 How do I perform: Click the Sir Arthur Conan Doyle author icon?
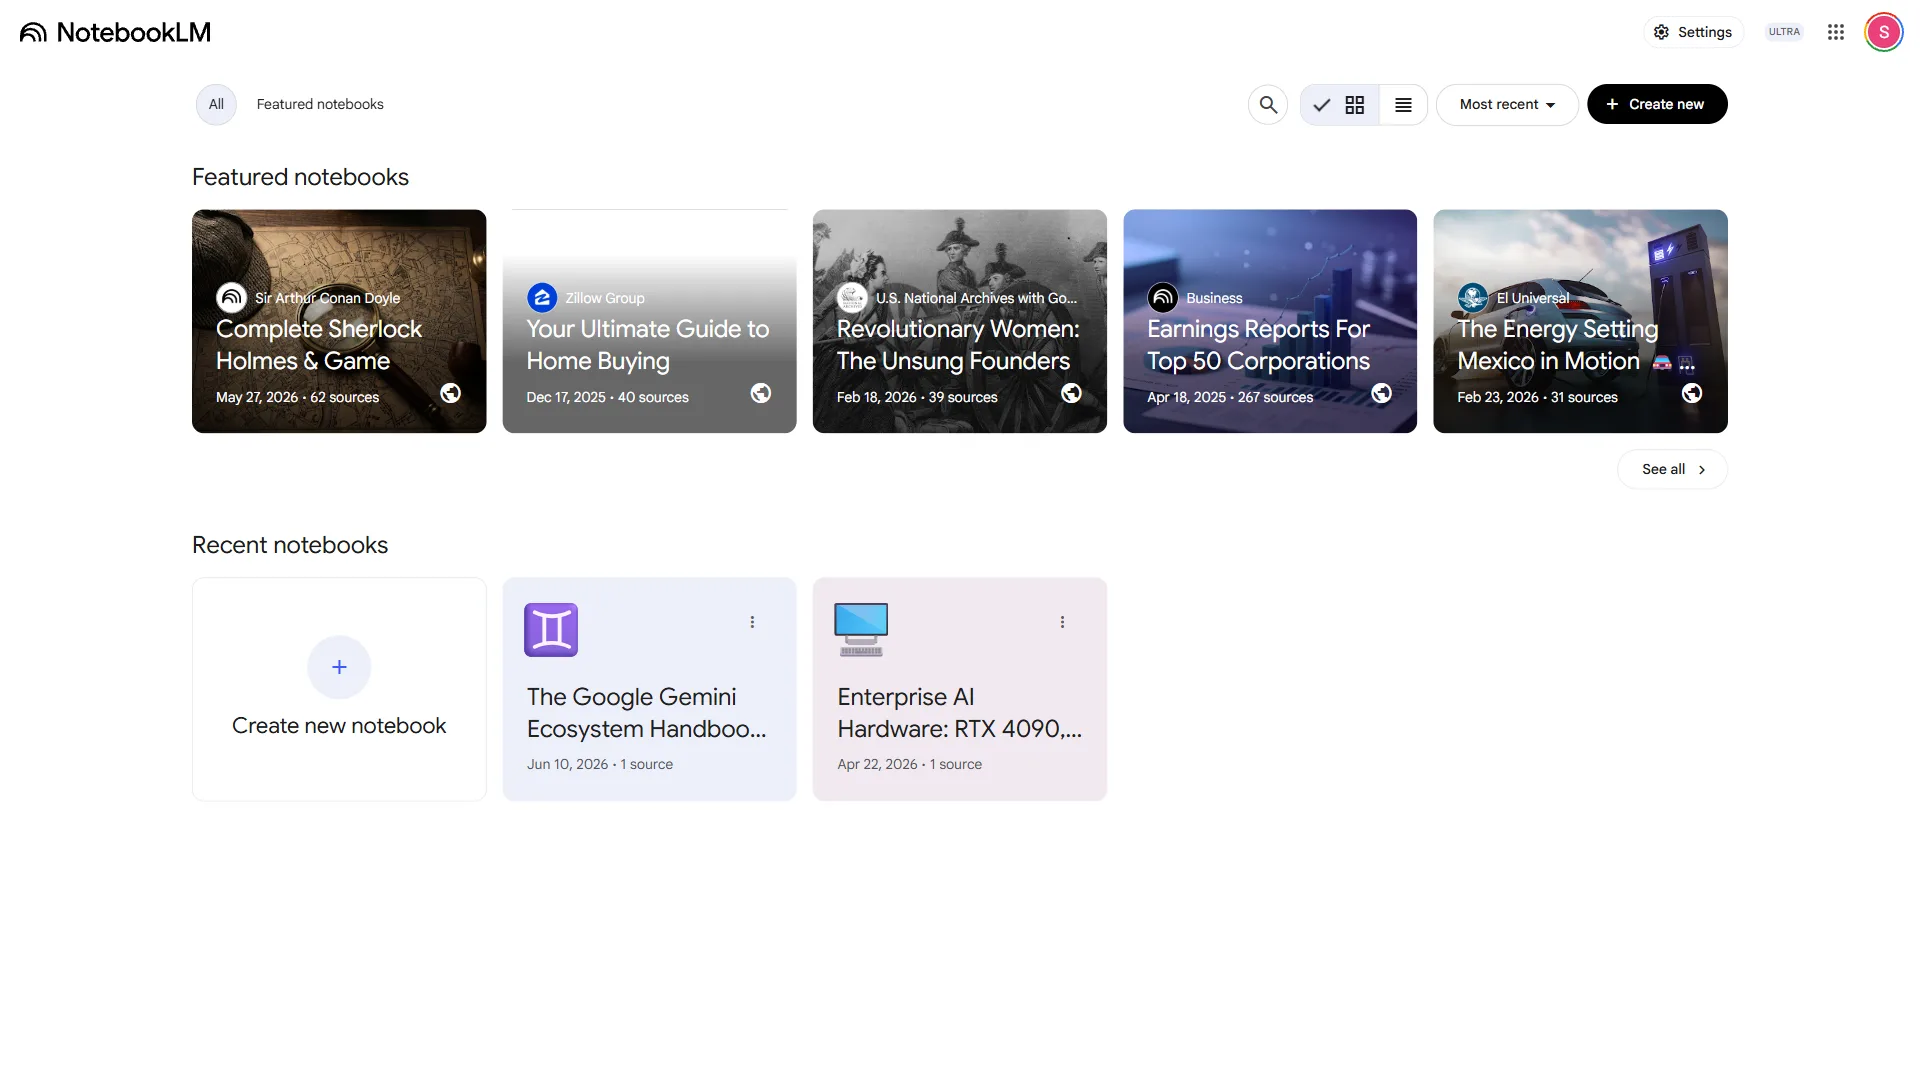point(231,297)
